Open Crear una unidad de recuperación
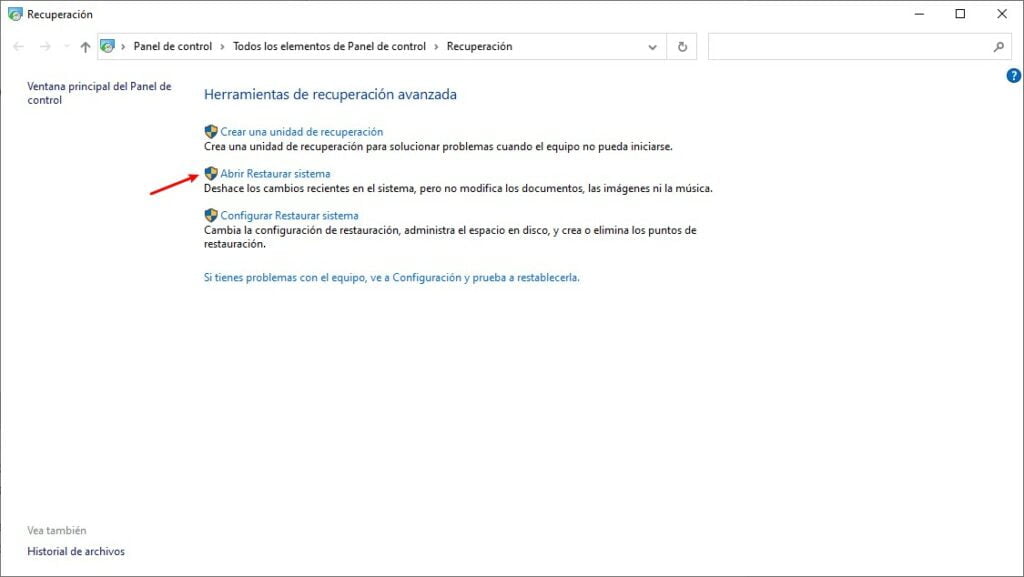 301,132
